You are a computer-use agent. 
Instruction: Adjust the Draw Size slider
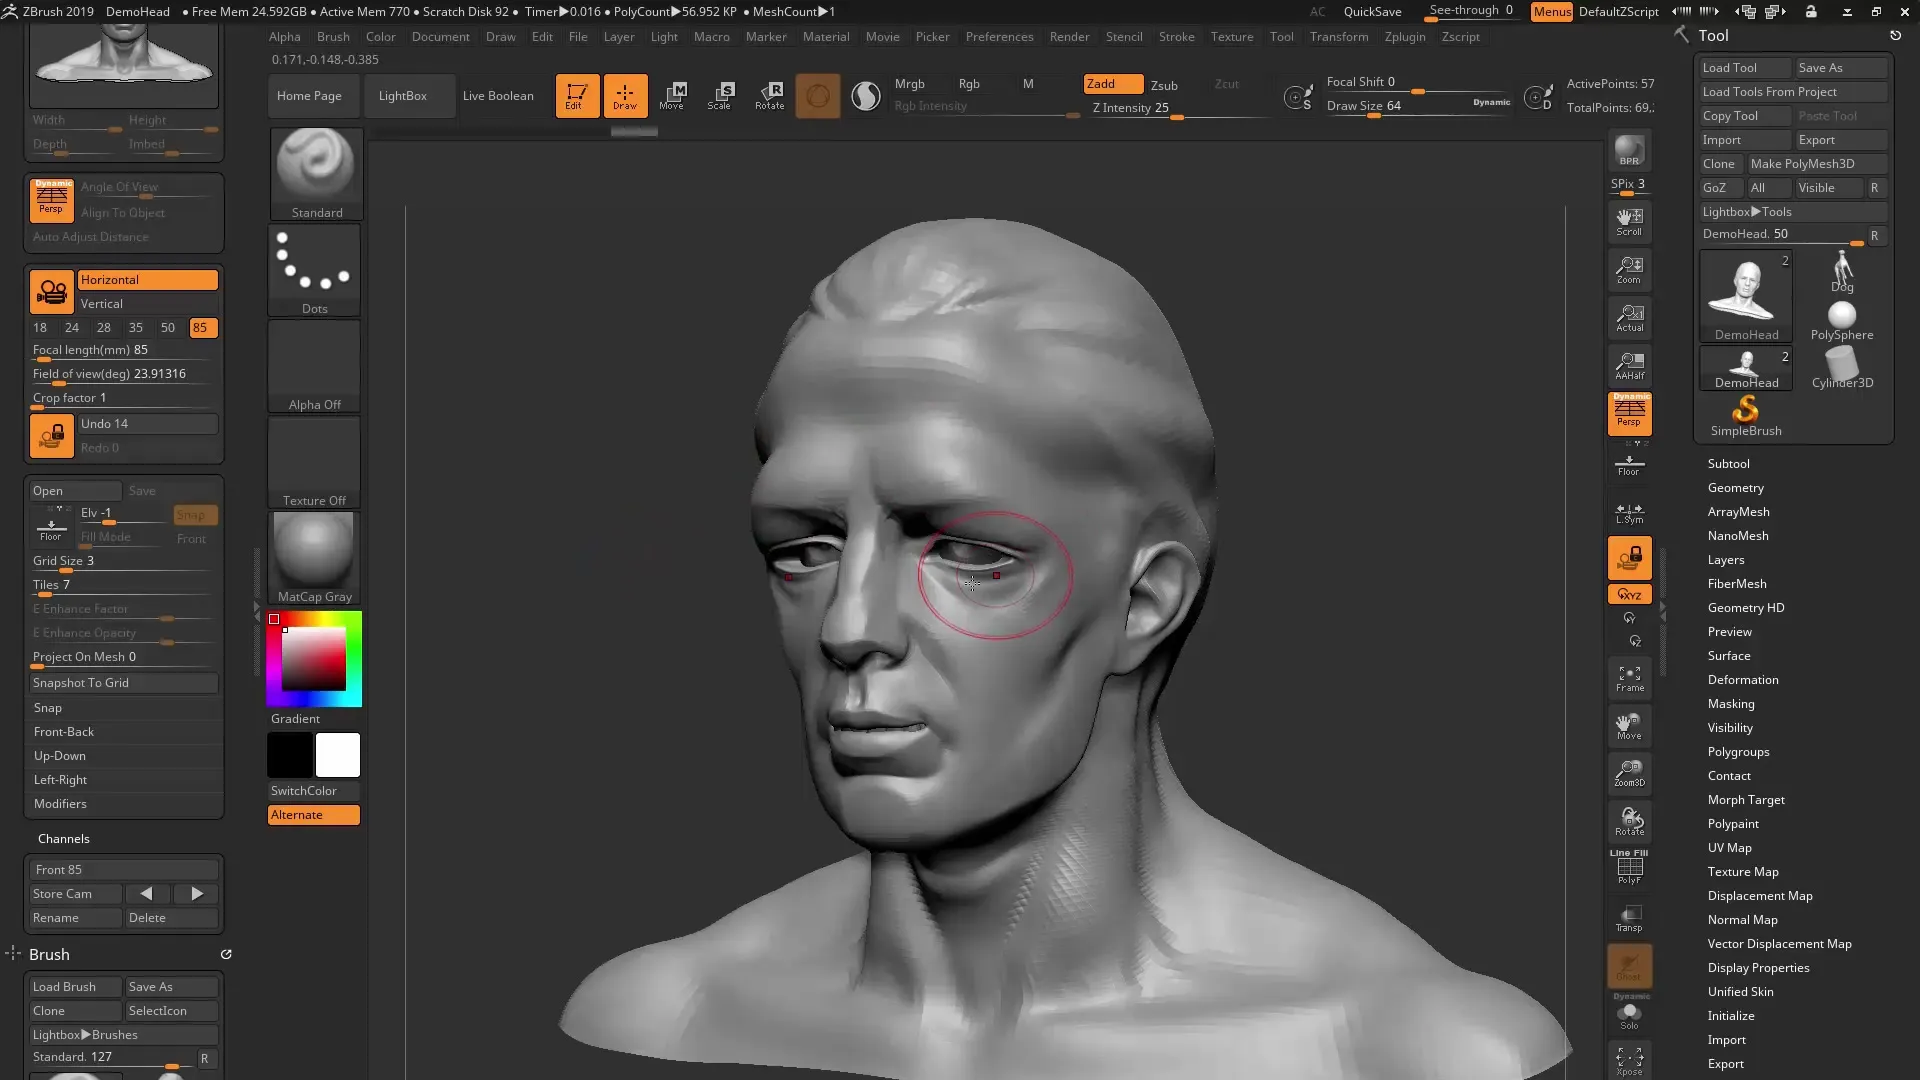coord(1418,106)
